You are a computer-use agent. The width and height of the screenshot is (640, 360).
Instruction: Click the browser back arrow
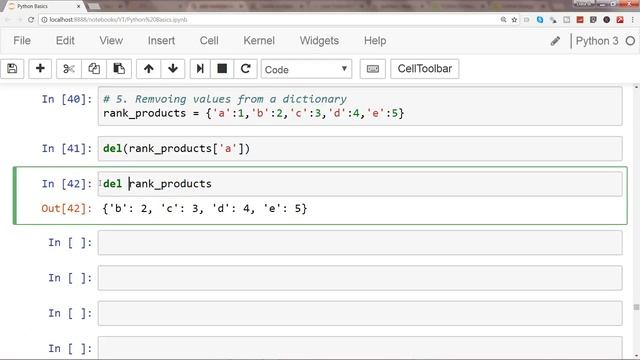tap(7, 20)
